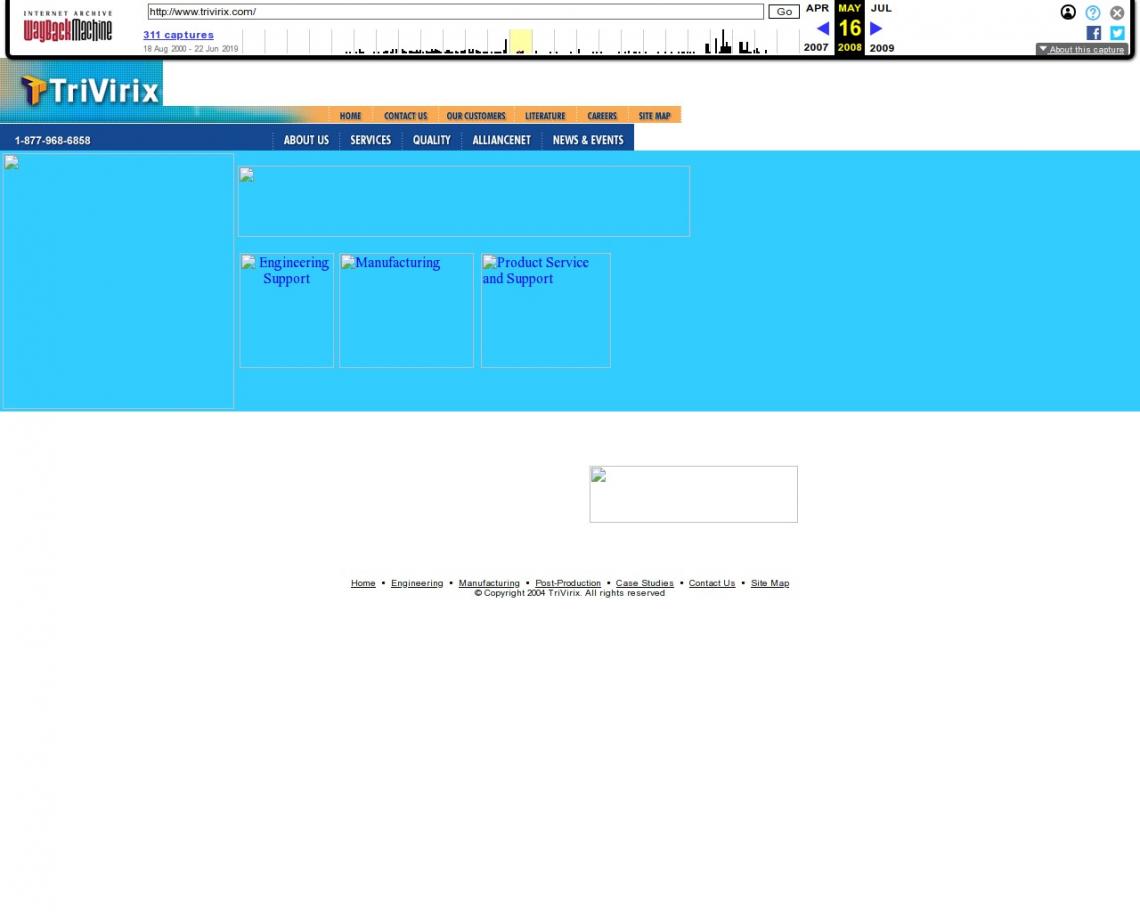Viewport: 1140px width, 912px height.
Task: Open footer Home link
Action: (363, 583)
